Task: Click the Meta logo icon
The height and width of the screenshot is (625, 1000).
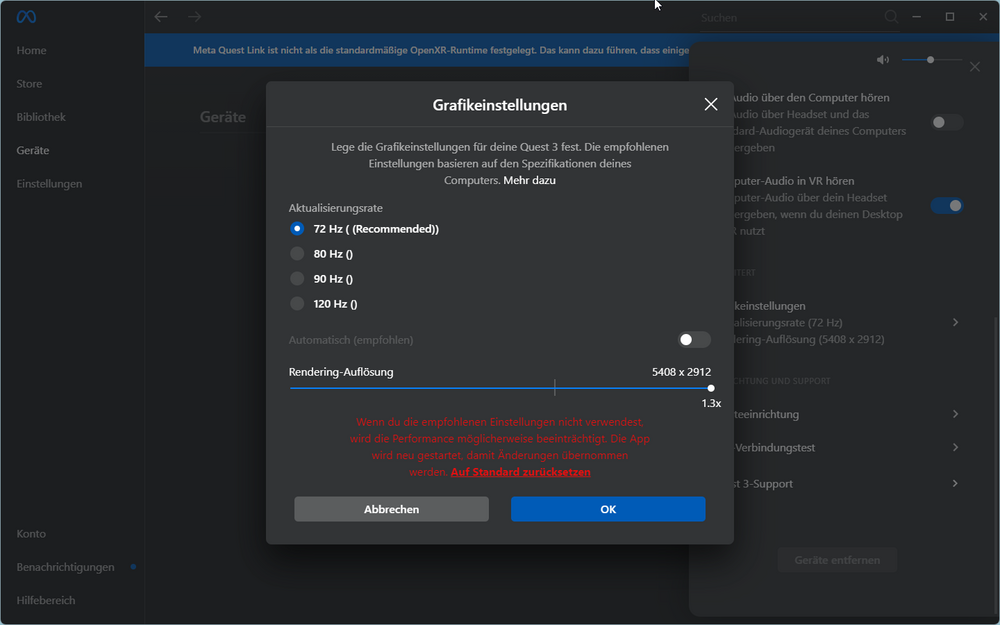Action: coord(26,17)
